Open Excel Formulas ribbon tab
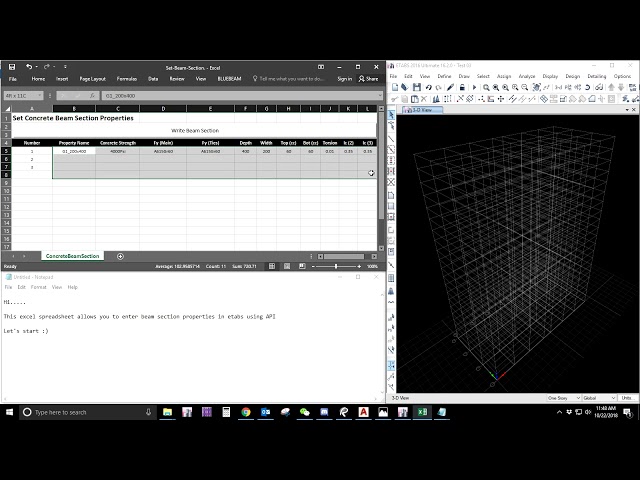640x480 pixels. (x=127, y=79)
